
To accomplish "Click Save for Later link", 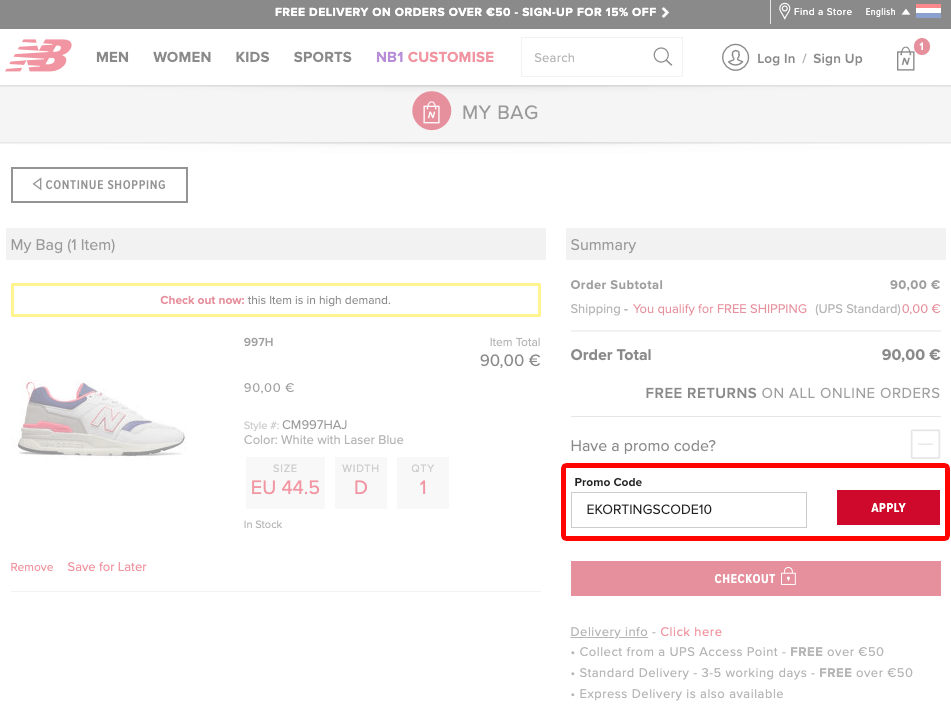I will click(107, 567).
